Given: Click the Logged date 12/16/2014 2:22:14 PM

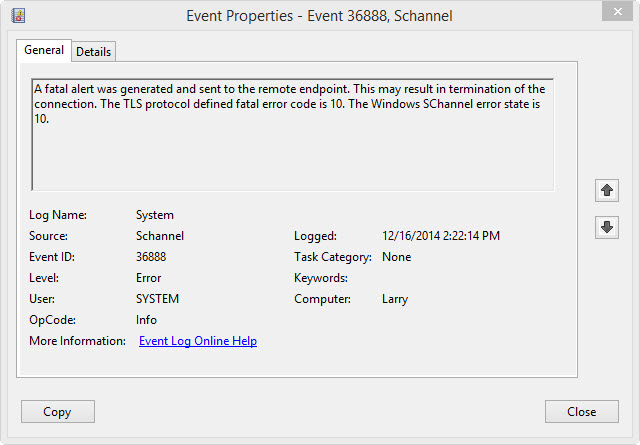Looking at the screenshot, I should pyautogui.click(x=441, y=236).
